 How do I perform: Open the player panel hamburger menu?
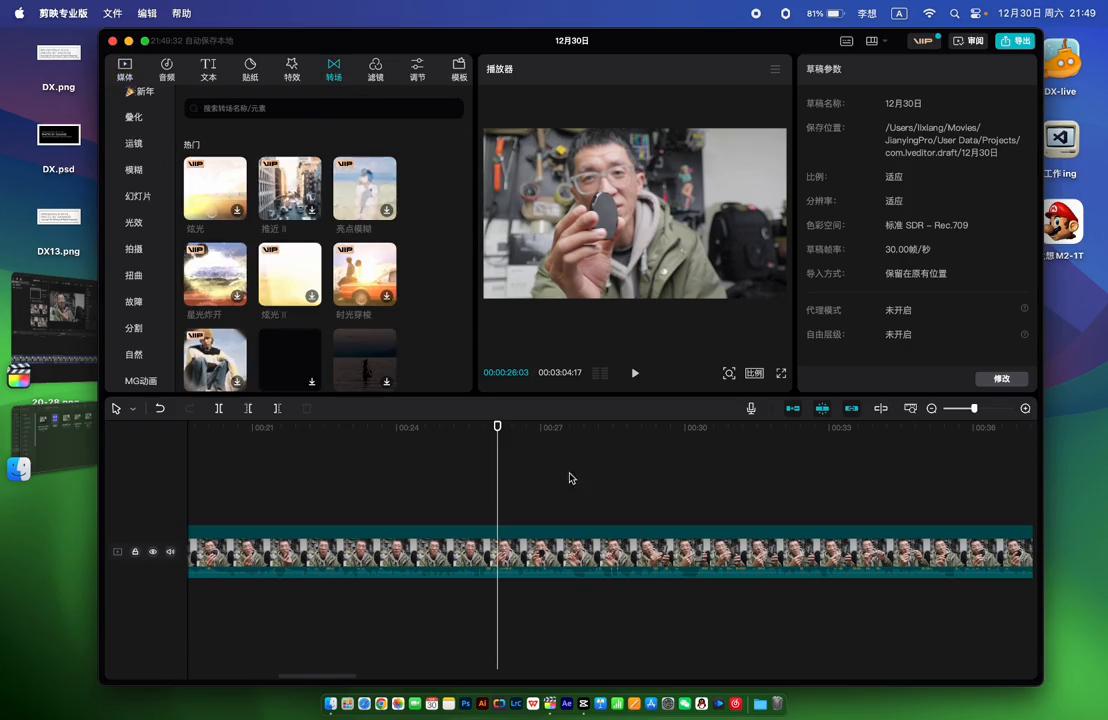(775, 69)
